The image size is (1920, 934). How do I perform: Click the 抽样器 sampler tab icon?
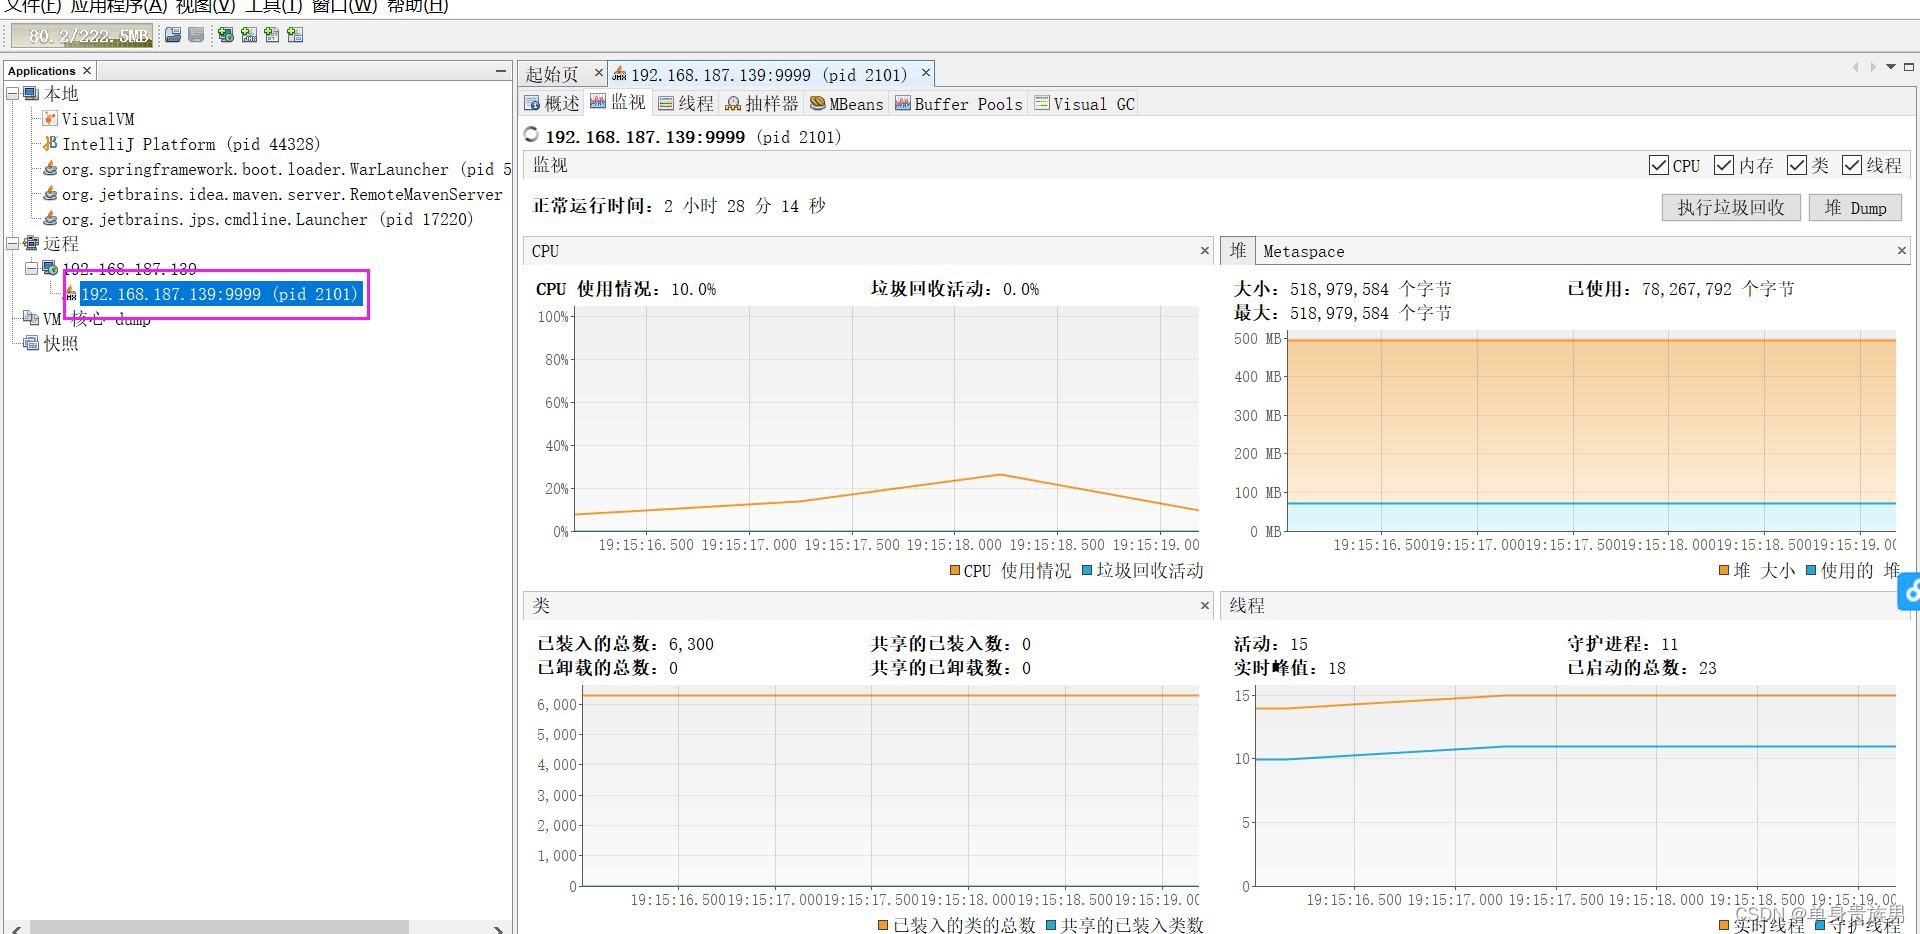[733, 103]
